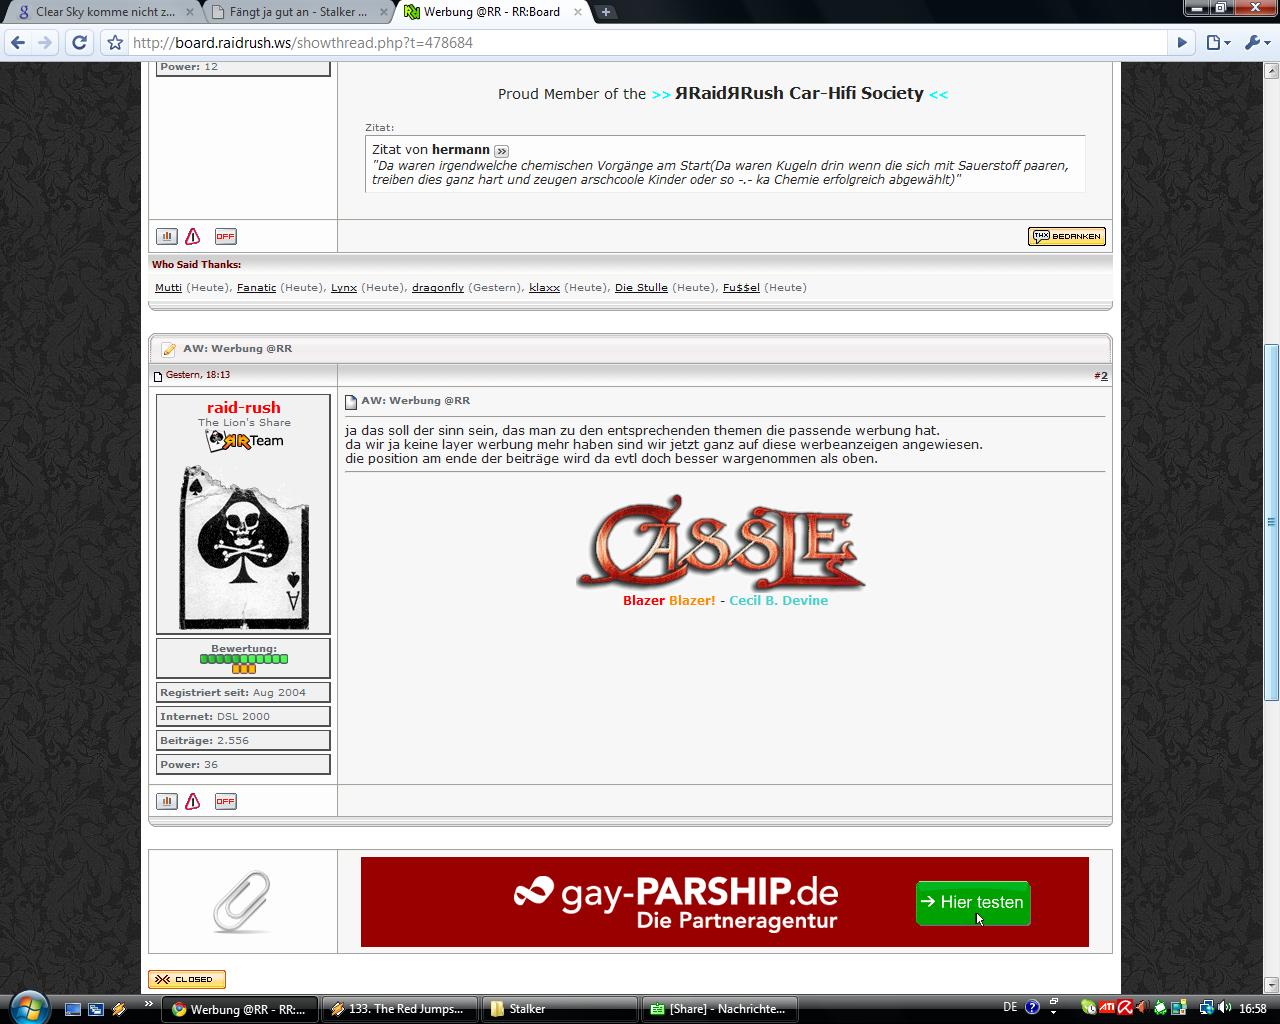Click the DE language indicator
This screenshot has height=1024, width=1280.
1010,1008
